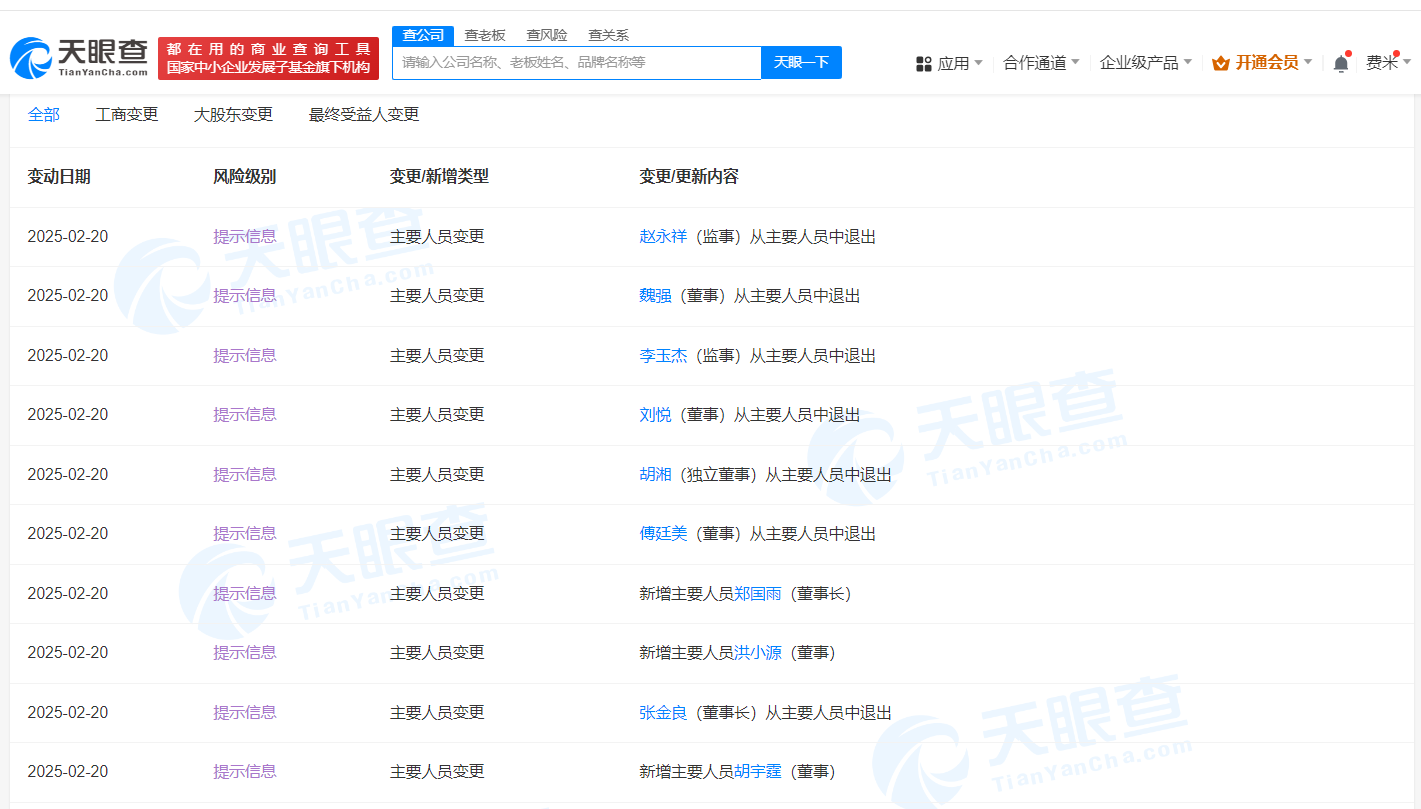Select the 全部 filter tab
The image size is (1421, 809).
[44, 114]
